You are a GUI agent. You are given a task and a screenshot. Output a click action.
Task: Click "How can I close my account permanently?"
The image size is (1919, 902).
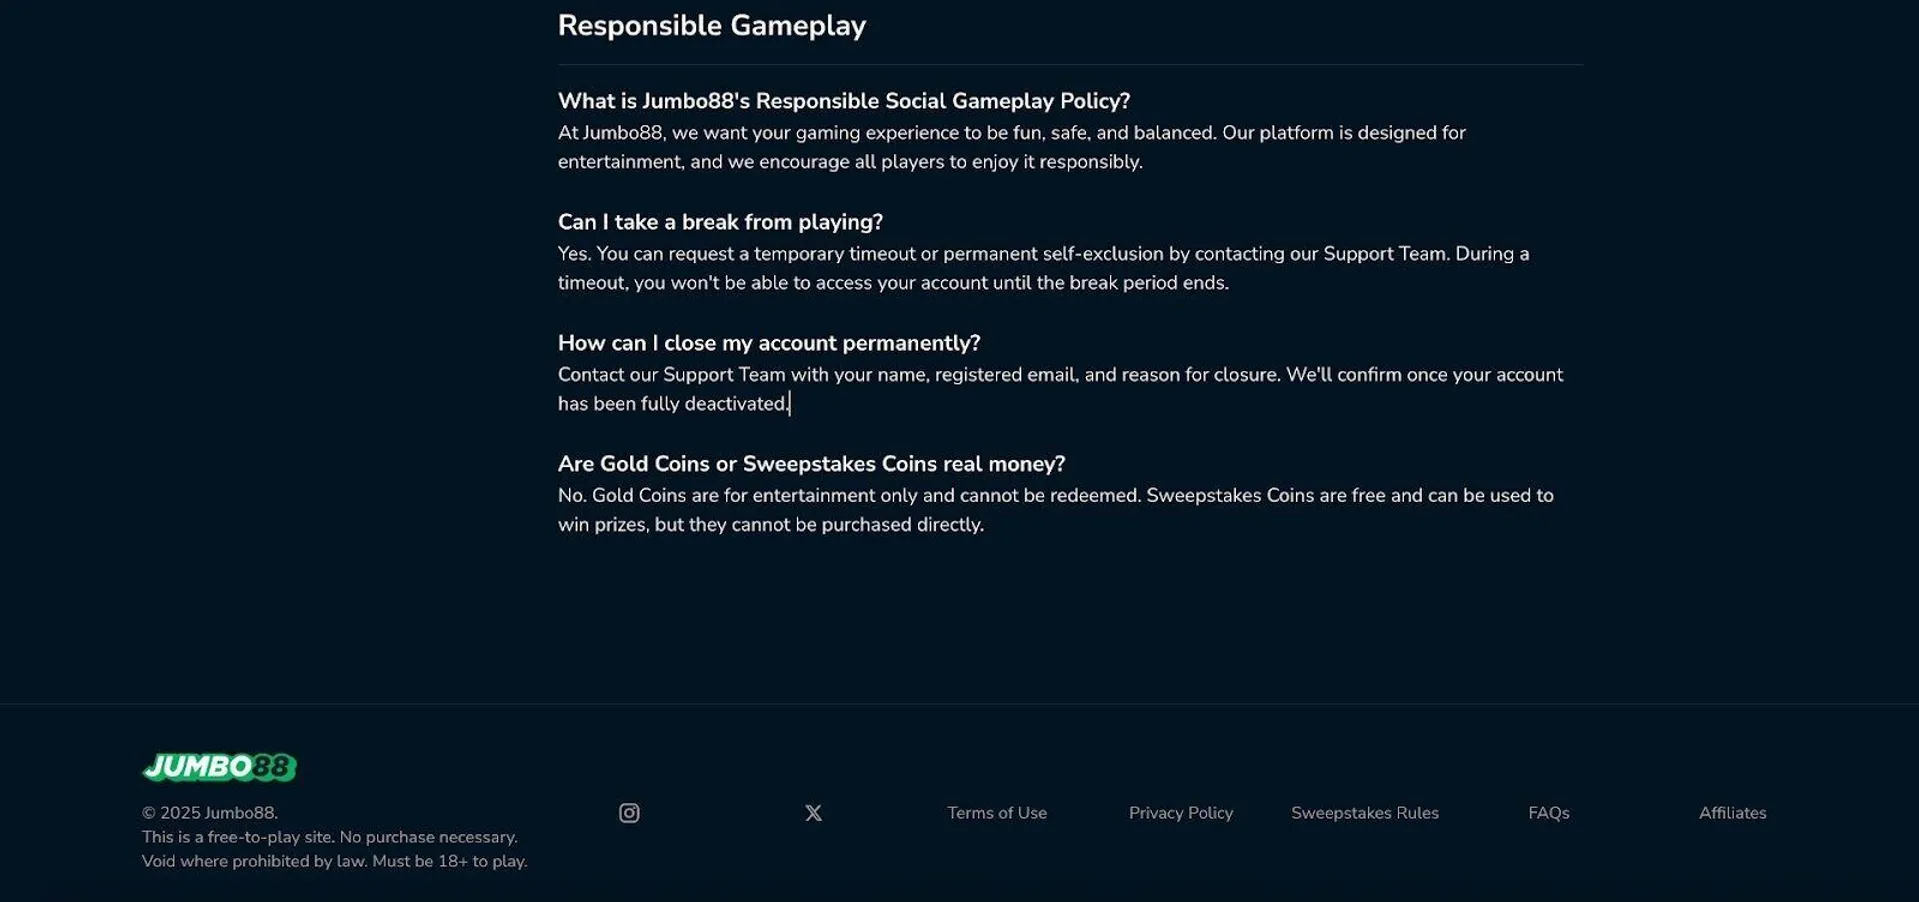click(x=768, y=343)
